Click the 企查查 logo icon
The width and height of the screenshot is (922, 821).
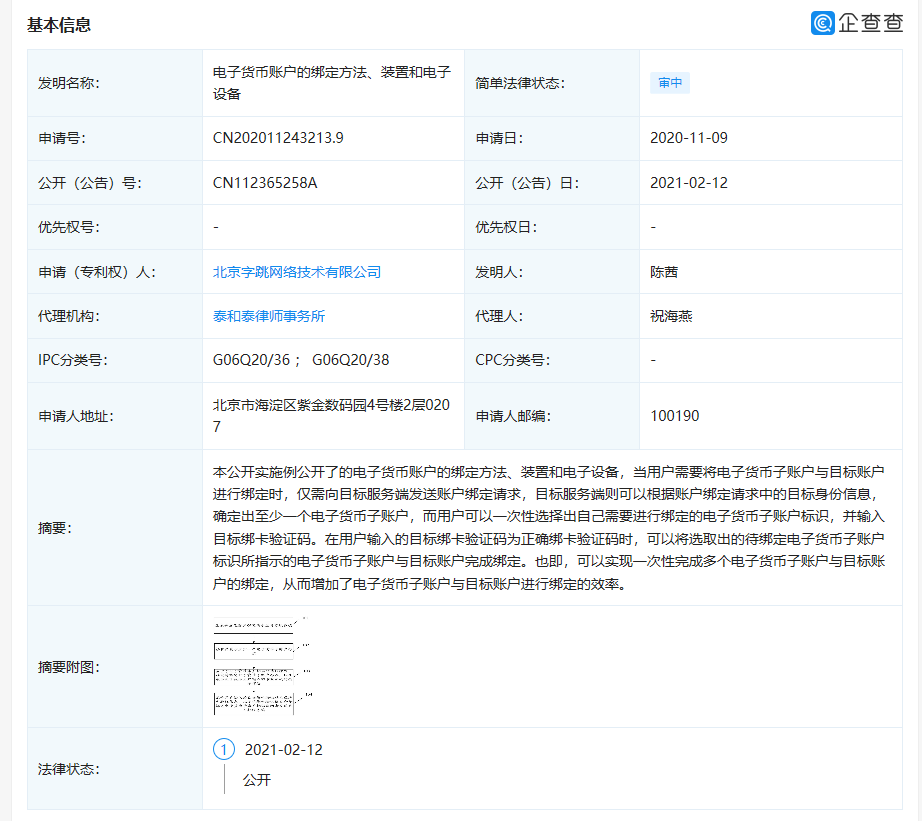823,23
